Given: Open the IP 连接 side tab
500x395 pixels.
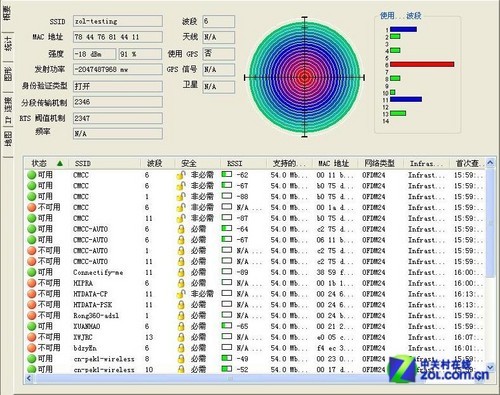Looking at the screenshot, I should (8, 111).
